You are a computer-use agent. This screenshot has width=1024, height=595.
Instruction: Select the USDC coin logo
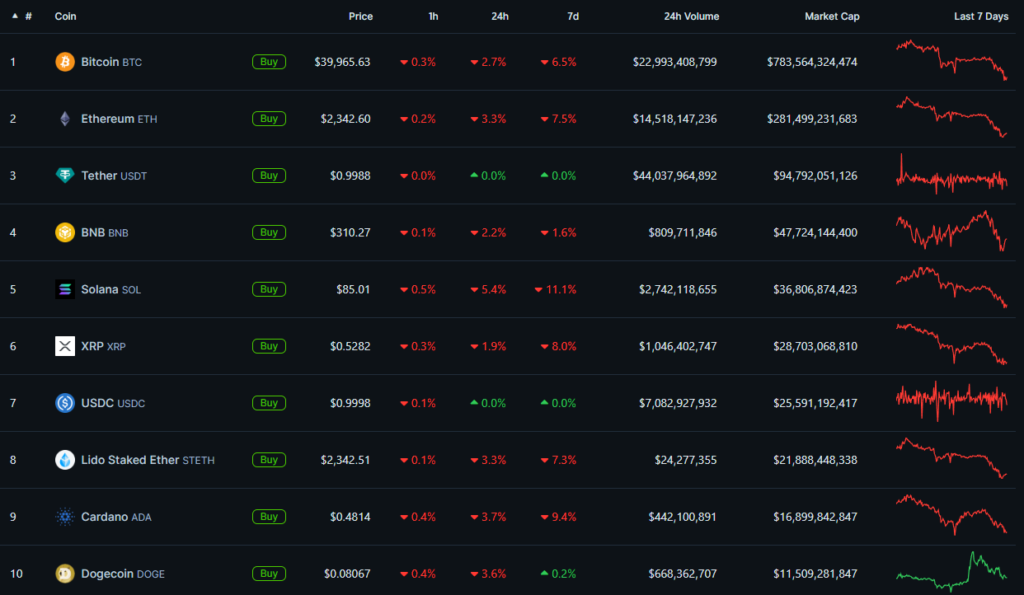coord(63,403)
